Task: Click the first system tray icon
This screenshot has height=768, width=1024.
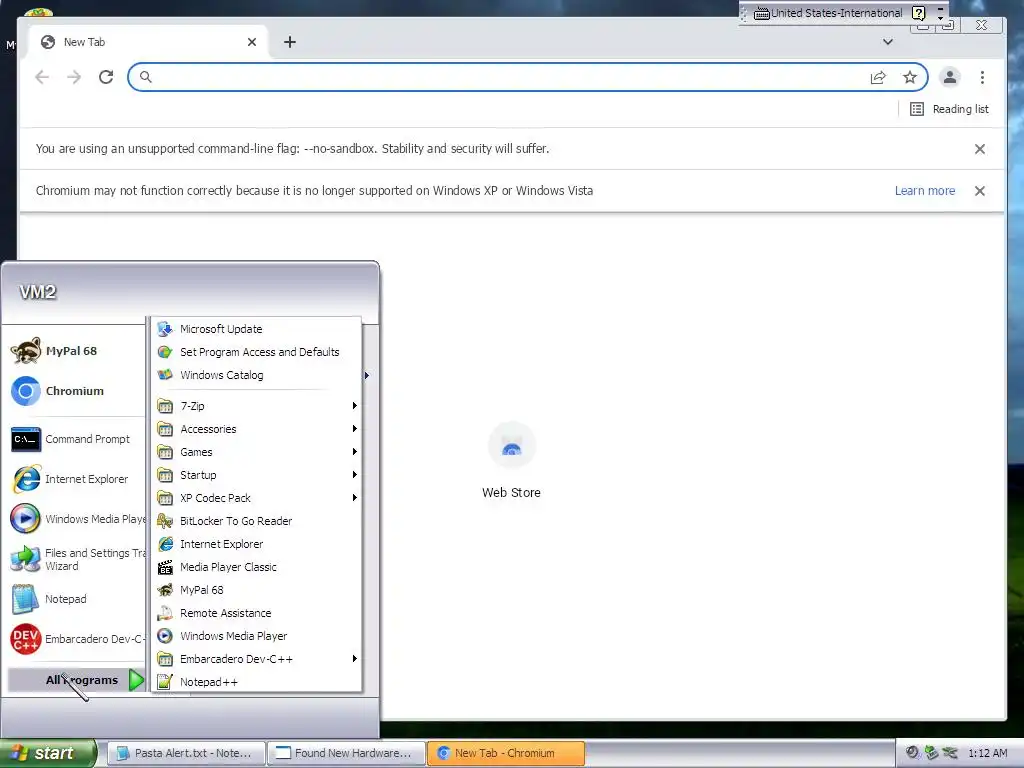Action: click(x=912, y=753)
